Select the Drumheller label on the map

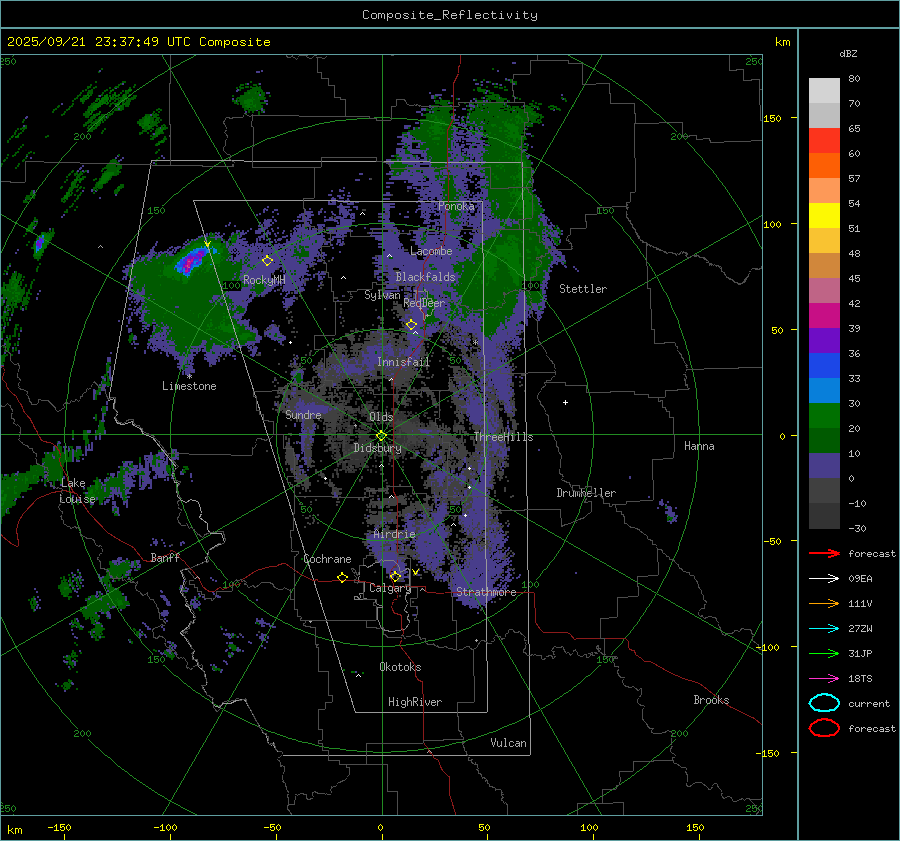(x=586, y=493)
